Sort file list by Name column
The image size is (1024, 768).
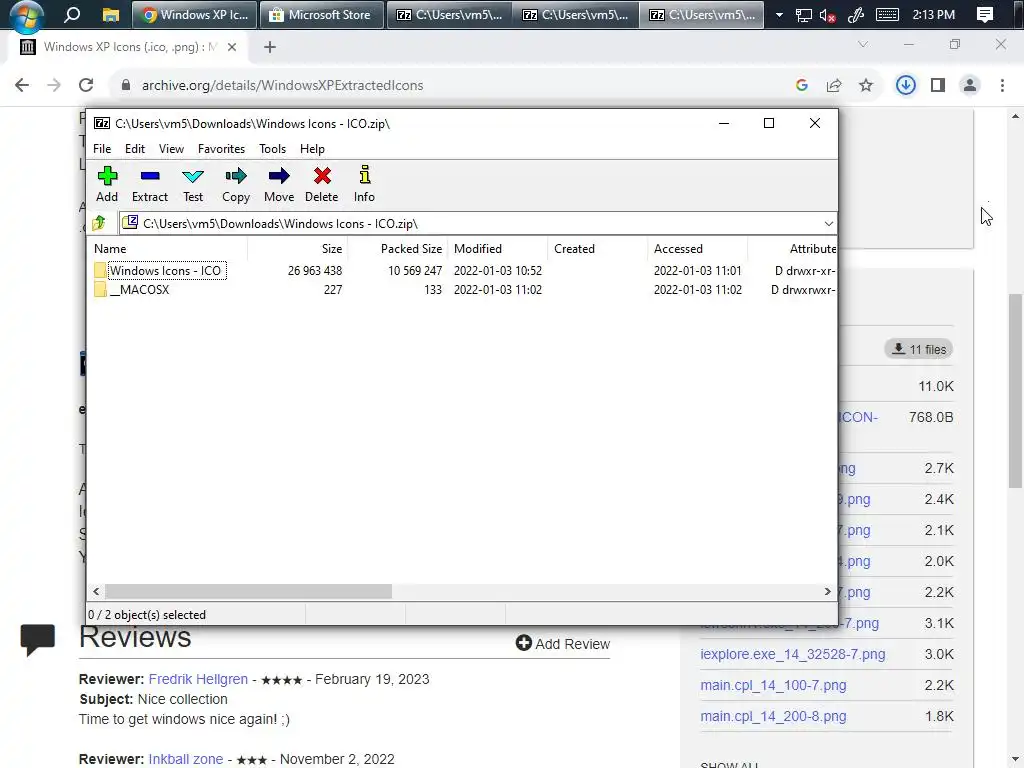(167, 249)
